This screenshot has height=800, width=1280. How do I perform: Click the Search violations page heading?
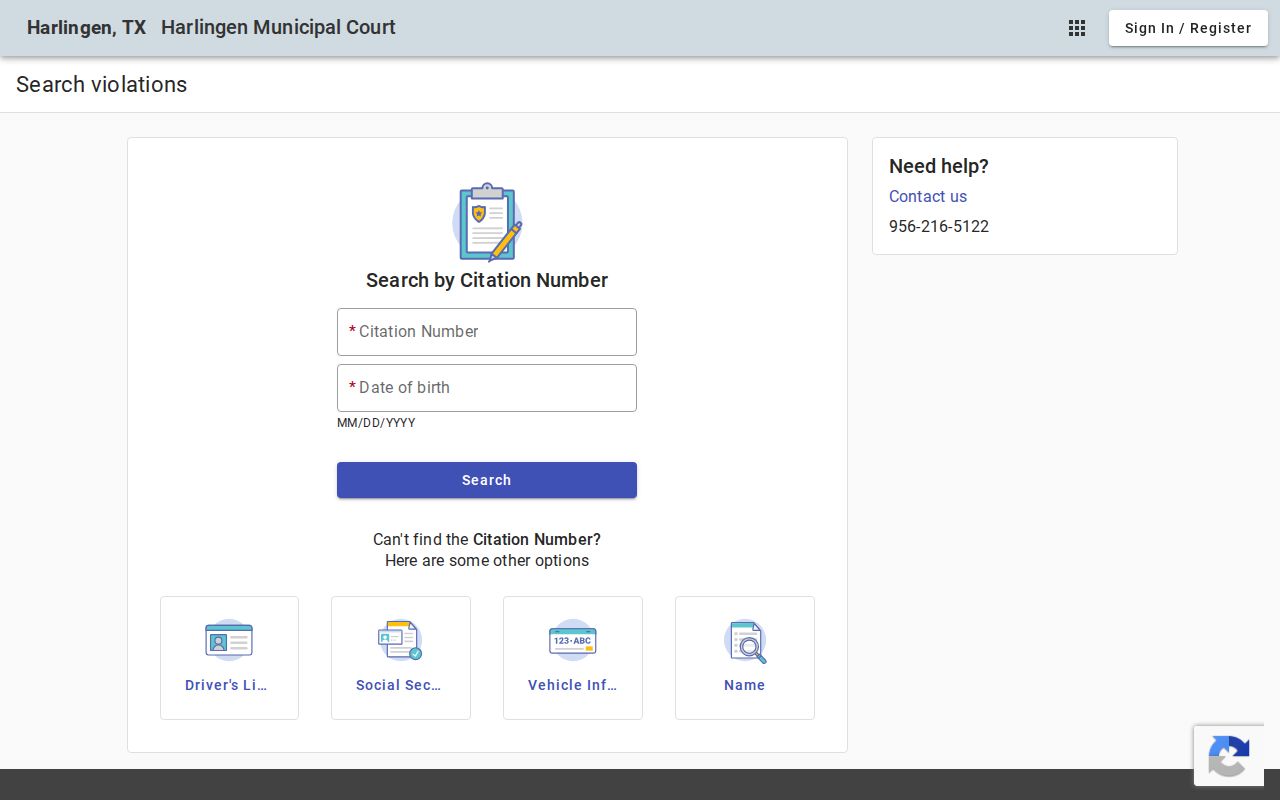coord(101,84)
